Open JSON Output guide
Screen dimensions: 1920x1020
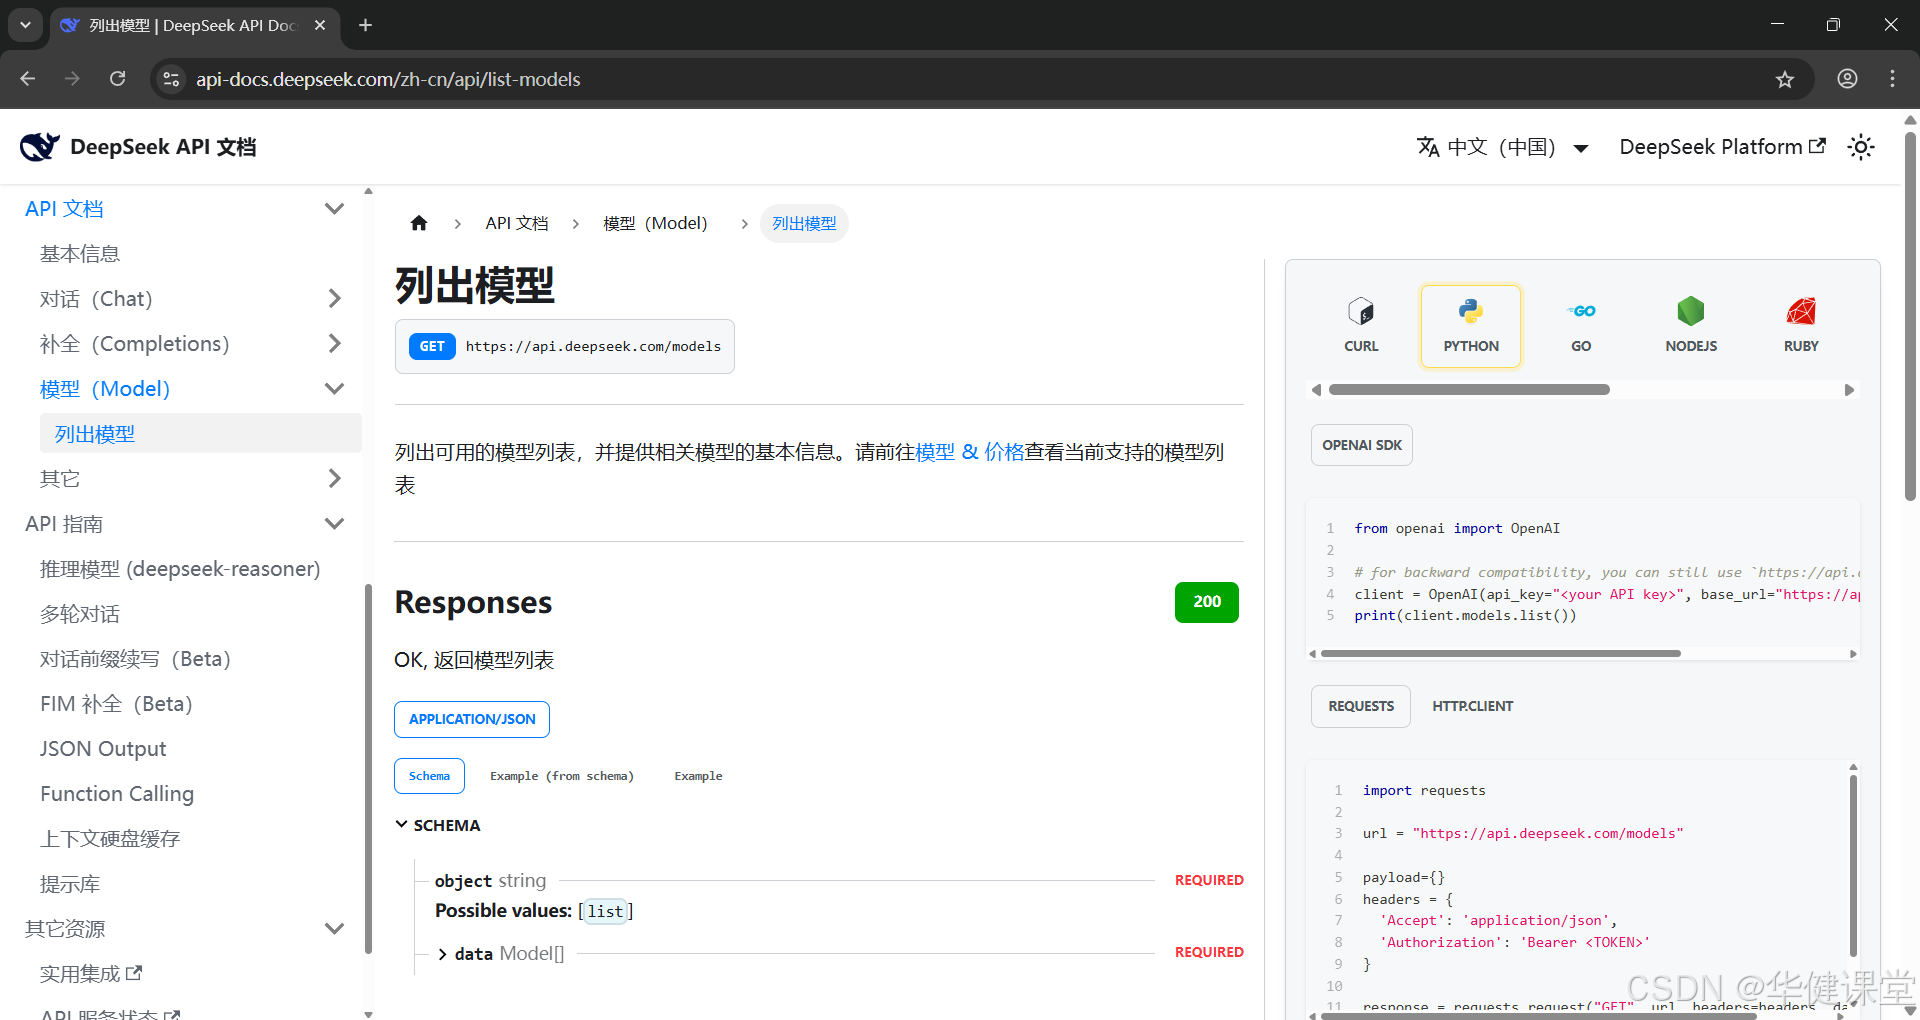coord(103,749)
